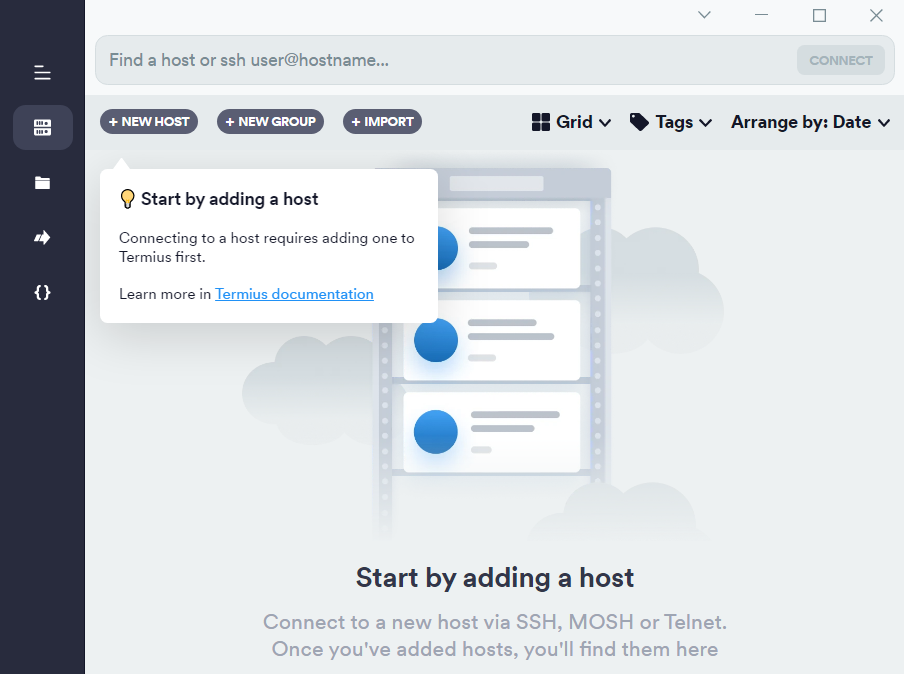Open the title bar chevron dropdown
The image size is (904, 674).
[x=704, y=15]
